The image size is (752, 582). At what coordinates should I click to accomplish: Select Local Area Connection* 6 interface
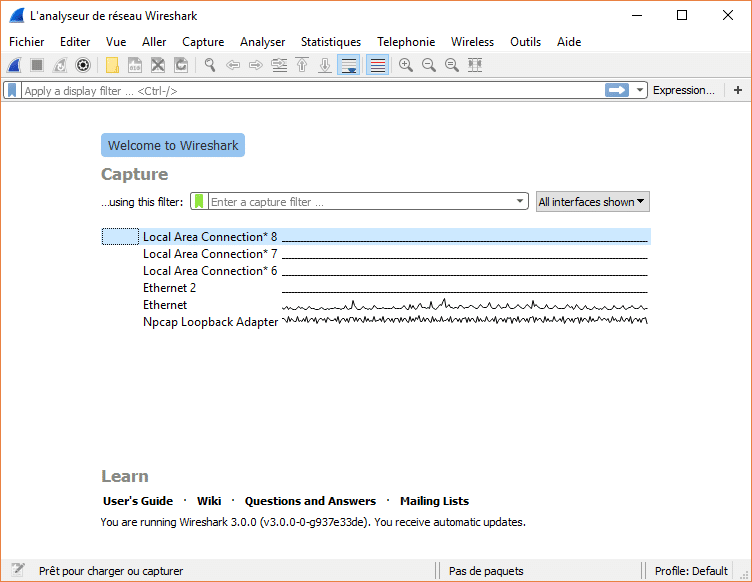(x=376, y=271)
